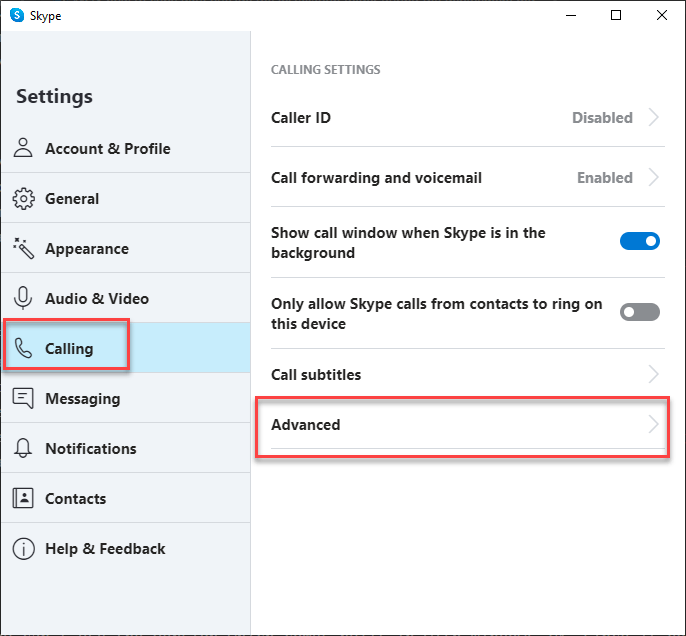Switch to the Messaging settings tab

coord(82,398)
